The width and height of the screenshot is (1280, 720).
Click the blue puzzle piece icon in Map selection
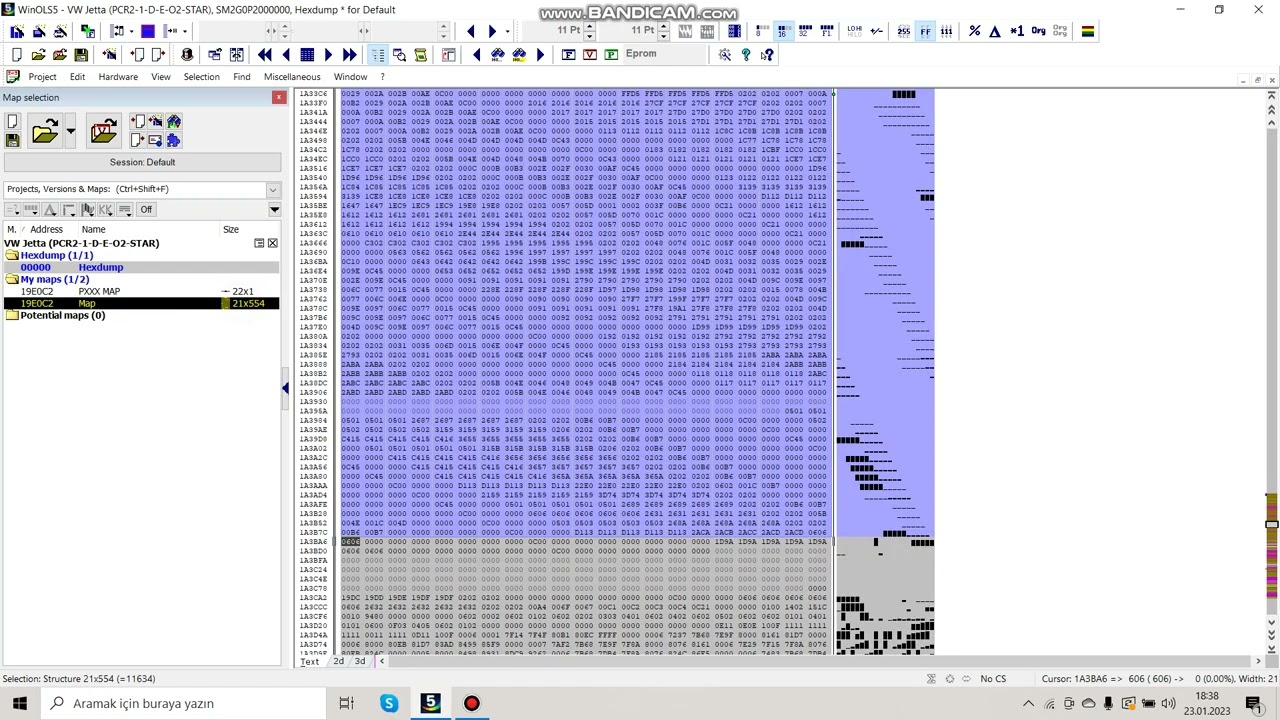tap(173, 140)
